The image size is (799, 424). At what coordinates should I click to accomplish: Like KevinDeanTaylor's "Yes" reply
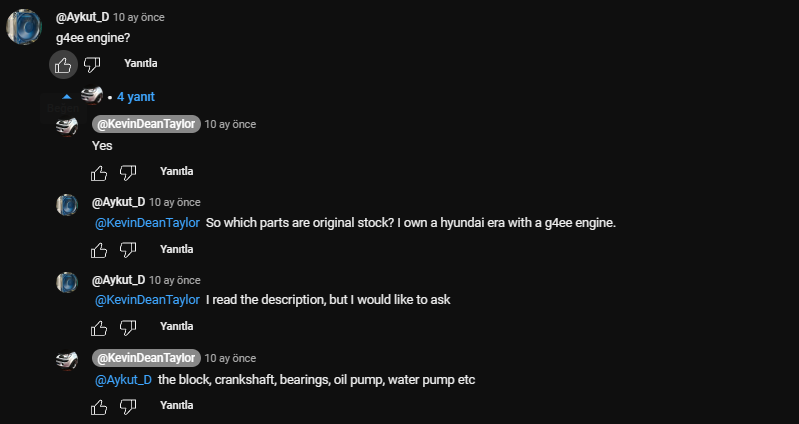[x=99, y=172]
